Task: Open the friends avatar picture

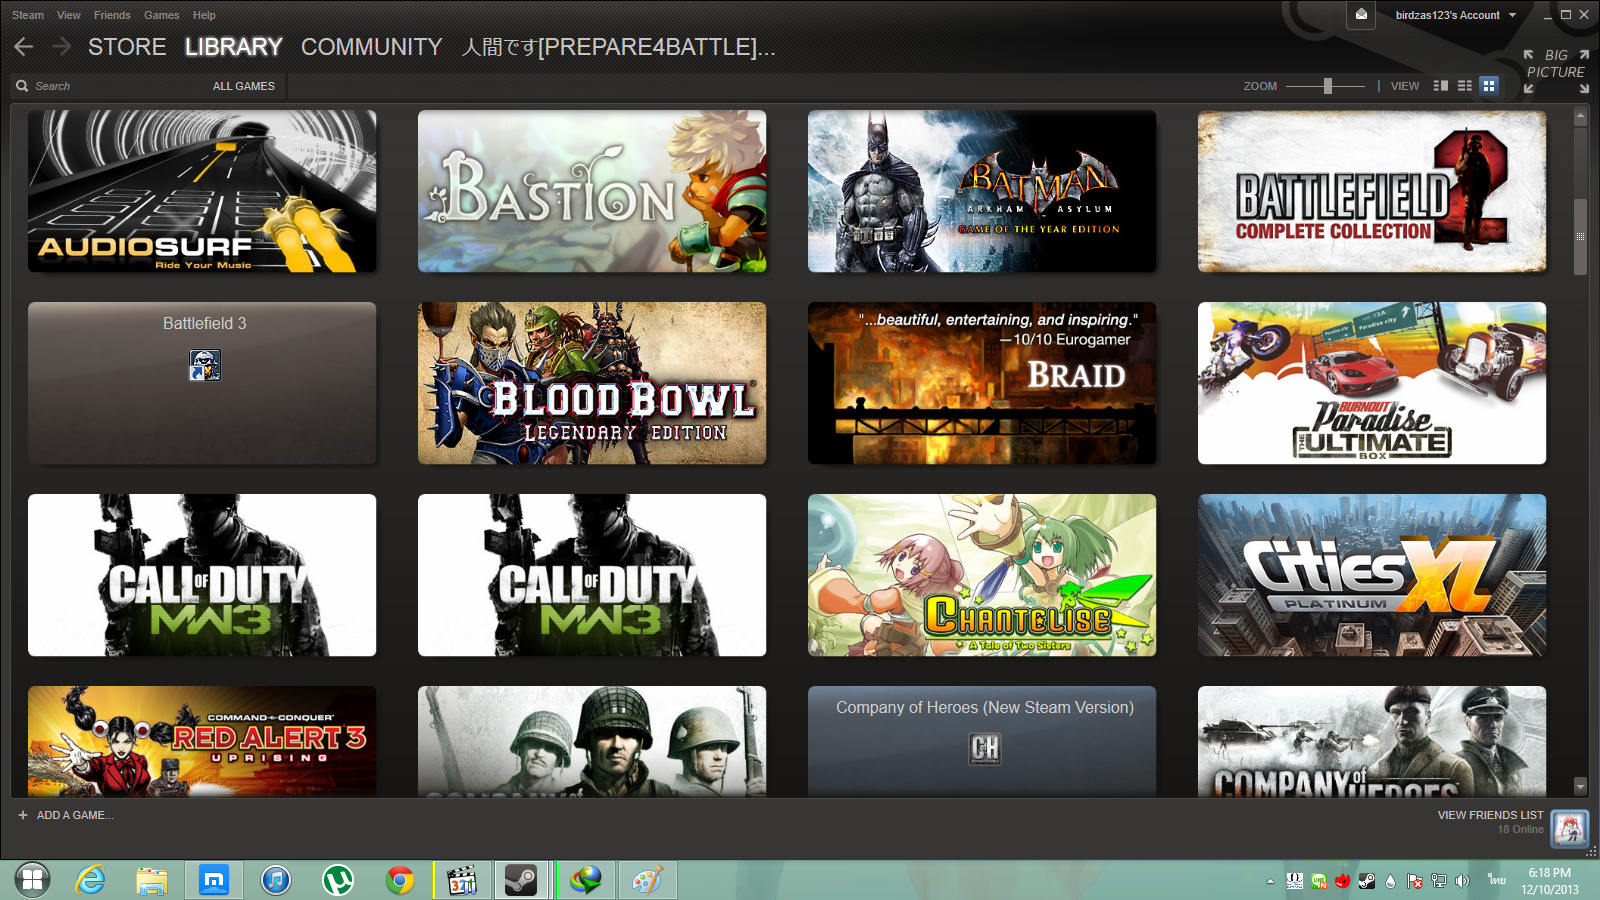Action: point(1569,828)
